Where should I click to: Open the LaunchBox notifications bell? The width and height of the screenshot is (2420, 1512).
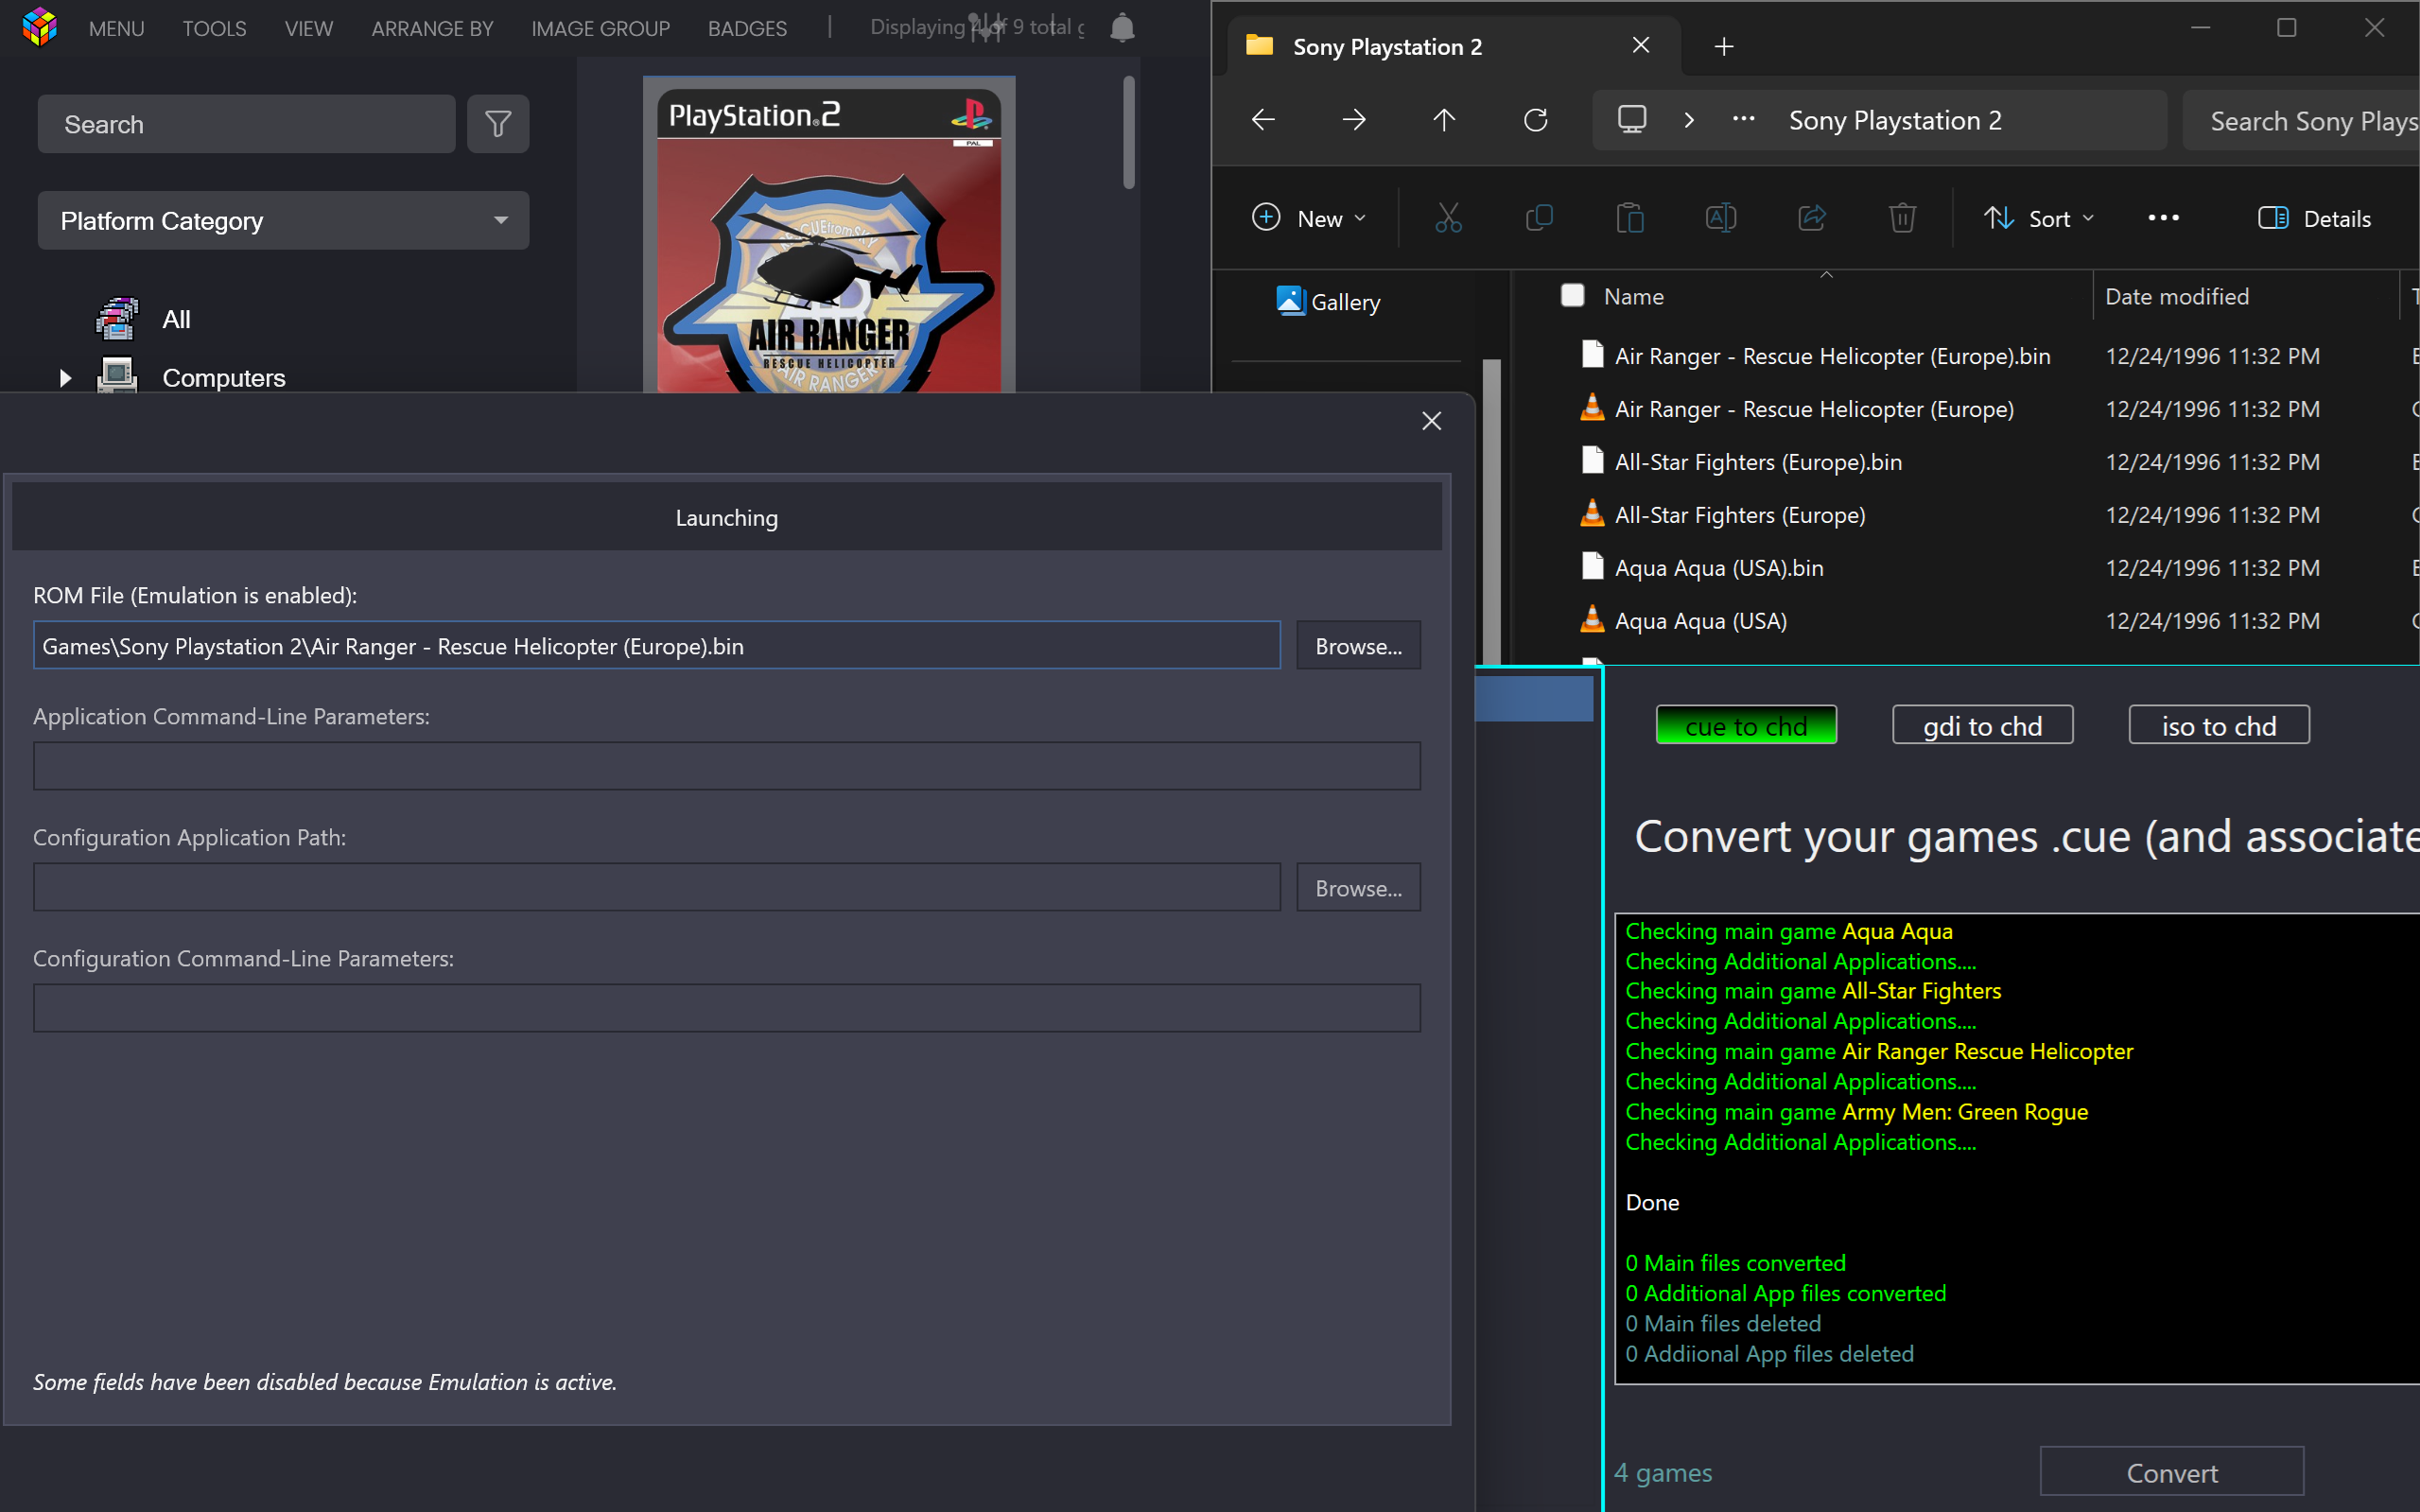(x=1122, y=28)
